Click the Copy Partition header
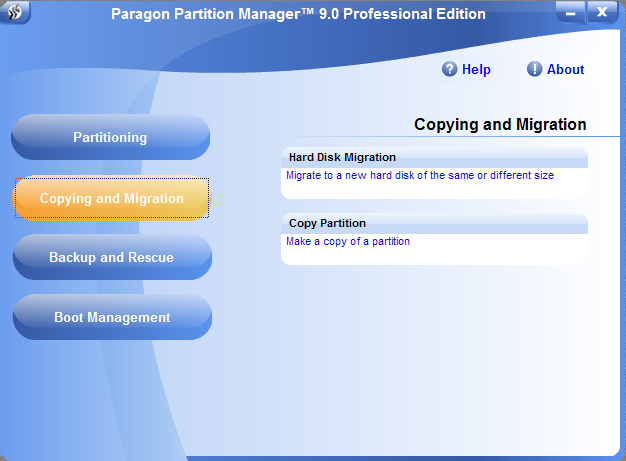The height and width of the screenshot is (461, 626). (x=328, y=223)
